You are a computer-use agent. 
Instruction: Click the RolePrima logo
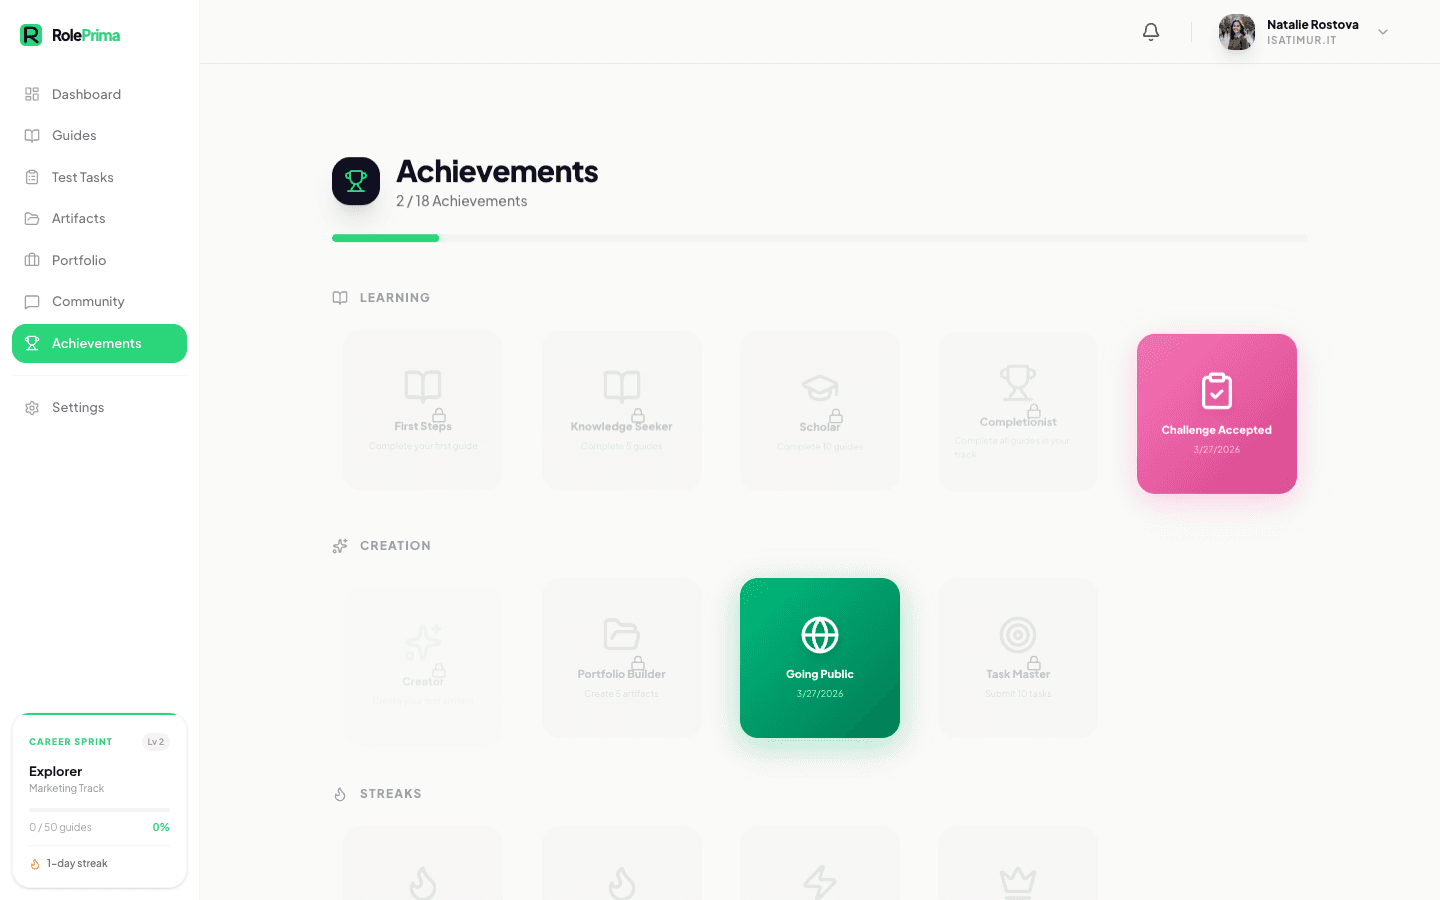(x=70, y=33)
